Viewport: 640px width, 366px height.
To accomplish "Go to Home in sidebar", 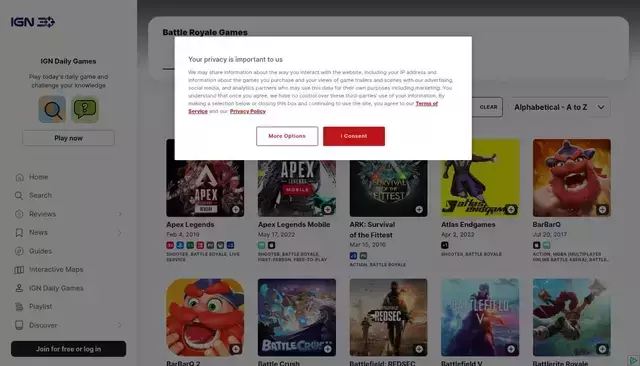I will [38, 177].
